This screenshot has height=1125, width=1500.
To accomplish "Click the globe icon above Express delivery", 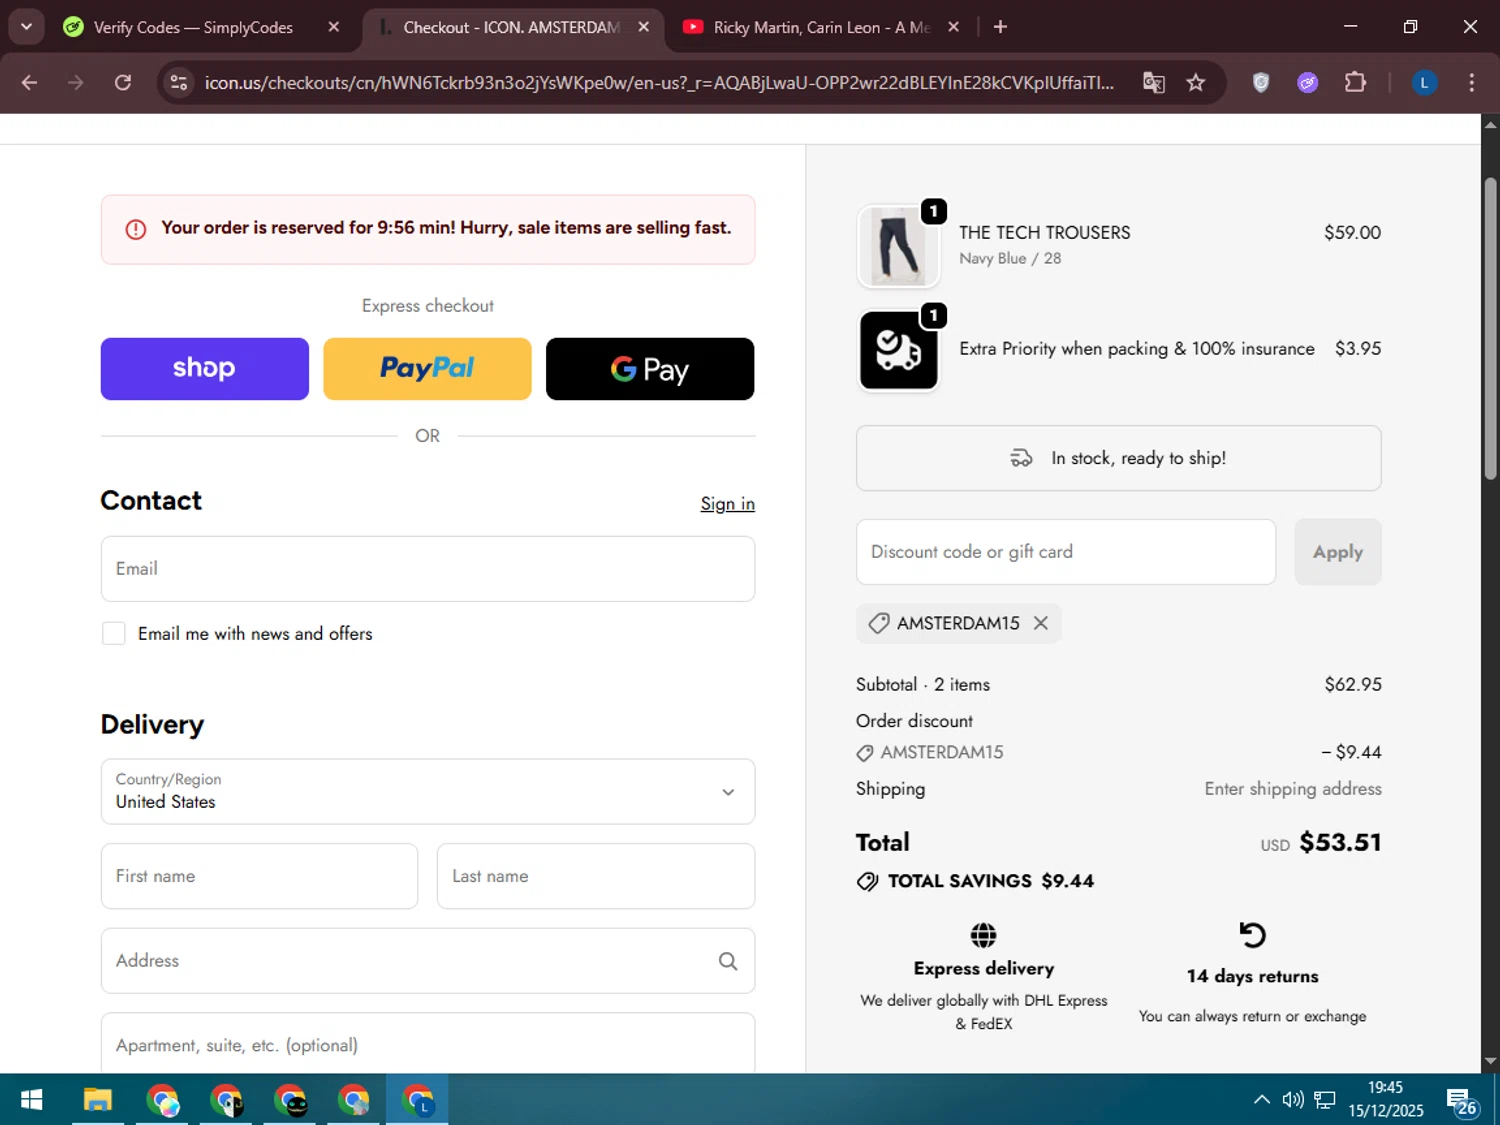I will click(x=983, y=935).
